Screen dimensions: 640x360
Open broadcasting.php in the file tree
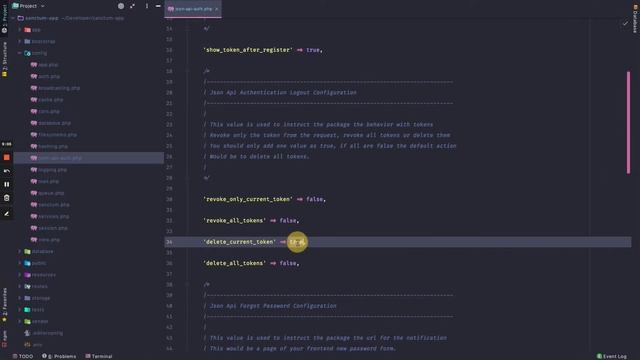tap(59, 88)
